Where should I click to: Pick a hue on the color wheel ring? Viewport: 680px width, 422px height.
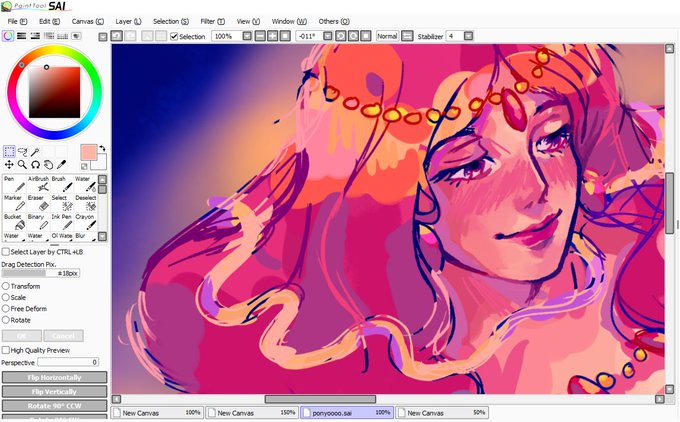pos(54,50)
